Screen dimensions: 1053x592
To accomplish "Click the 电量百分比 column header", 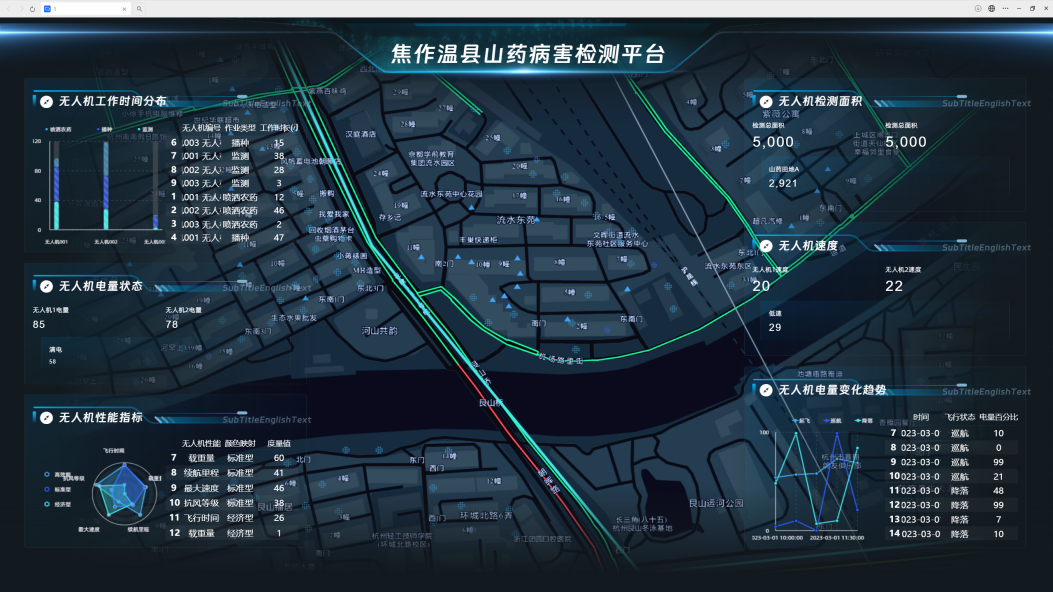I will [x=999, y=417].
